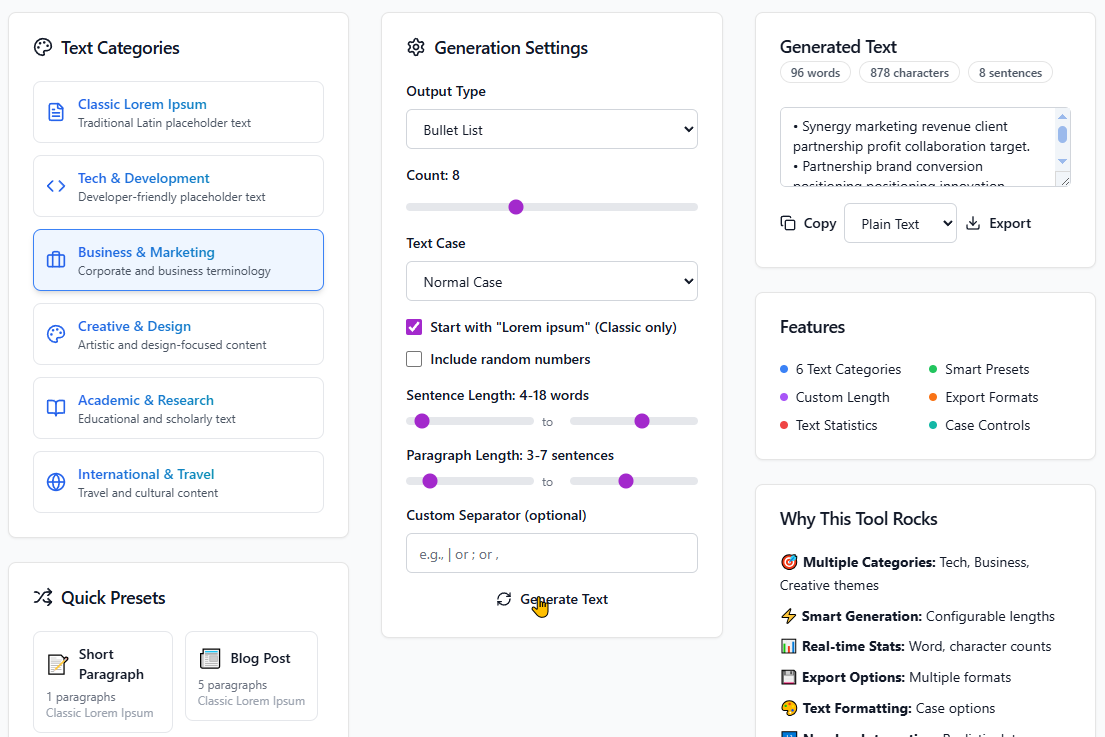The image size is (1105, 737).
Task: Click the Copy icon under generated text
Action: (x=788, y=223)
